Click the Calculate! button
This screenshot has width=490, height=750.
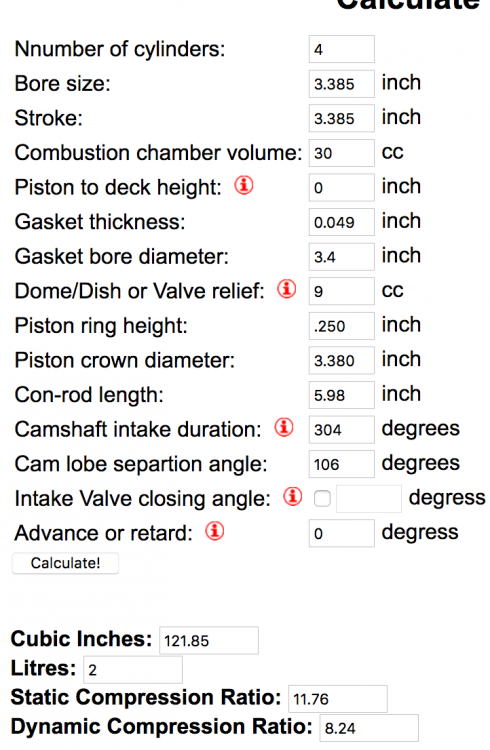click(66, 563)
